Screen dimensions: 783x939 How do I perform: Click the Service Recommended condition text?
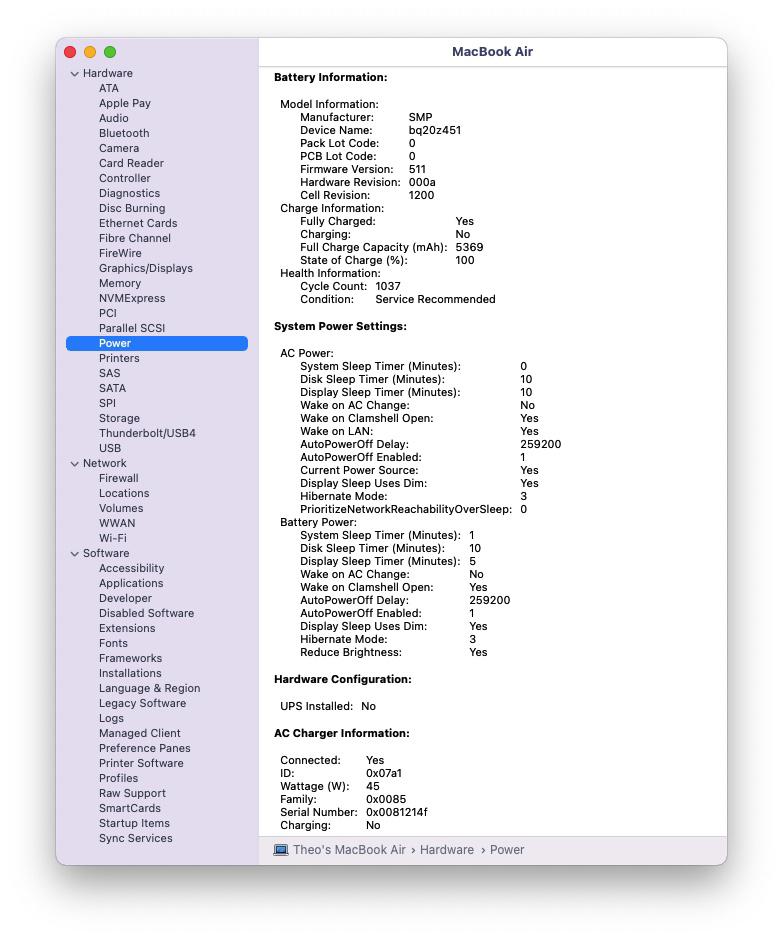[435, 299]
